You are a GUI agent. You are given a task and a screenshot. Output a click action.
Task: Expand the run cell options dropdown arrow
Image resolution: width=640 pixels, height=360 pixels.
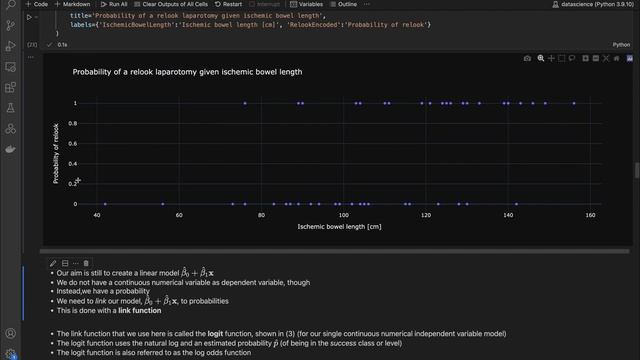pos(36,17)
